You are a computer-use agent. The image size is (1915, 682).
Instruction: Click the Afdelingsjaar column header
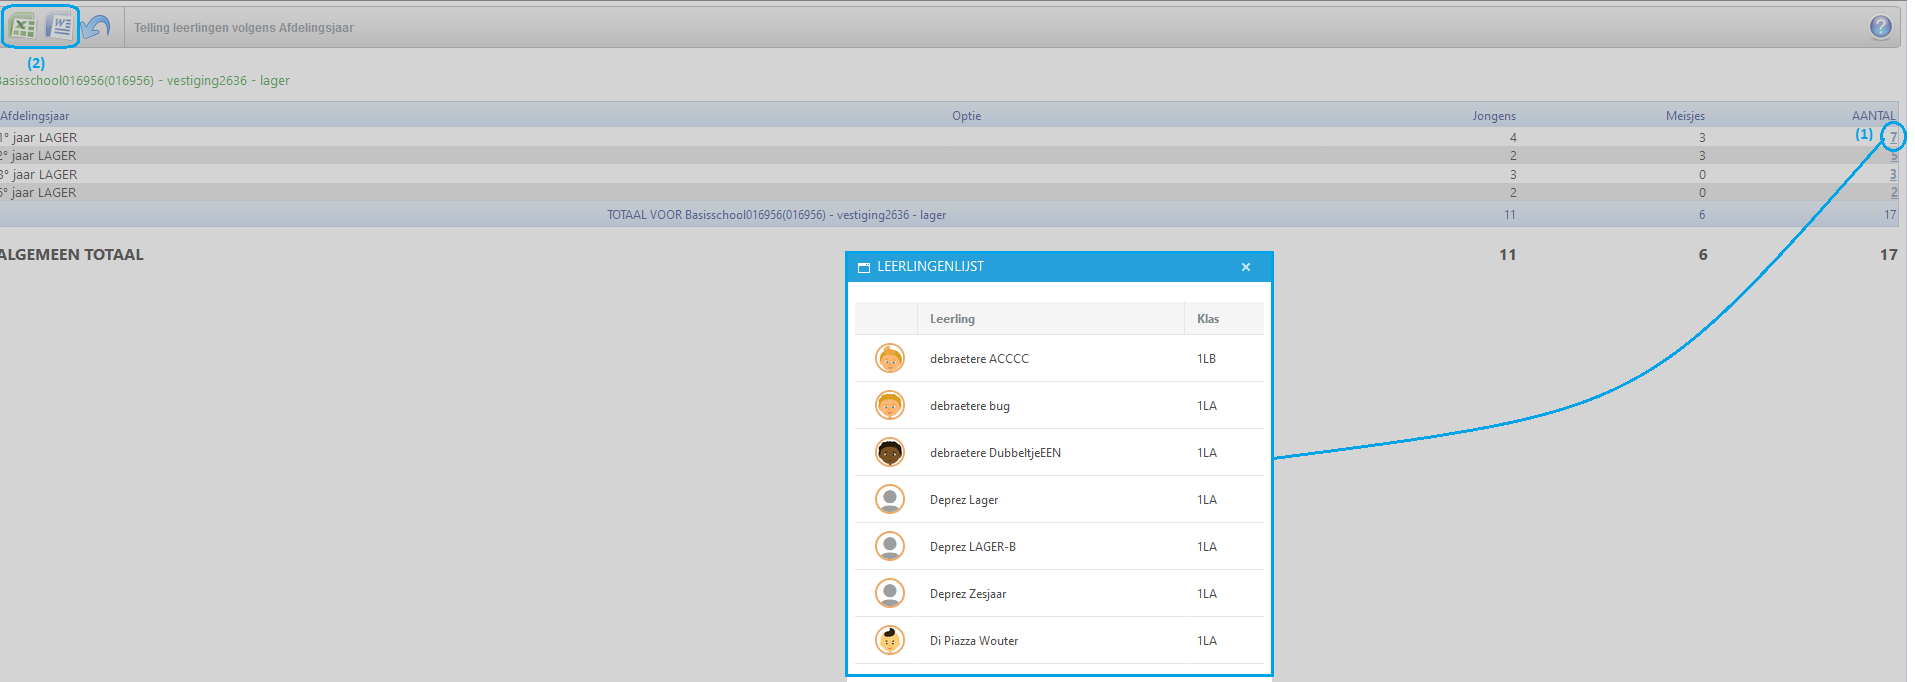click(36, 116)
